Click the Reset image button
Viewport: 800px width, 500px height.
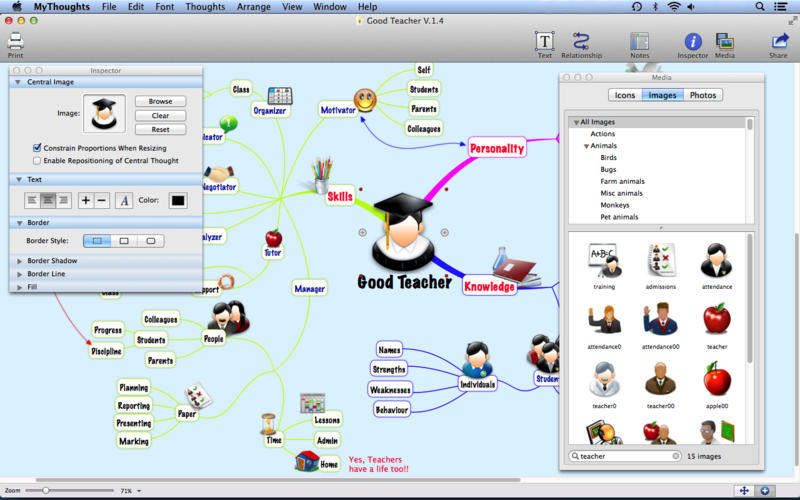160,130
